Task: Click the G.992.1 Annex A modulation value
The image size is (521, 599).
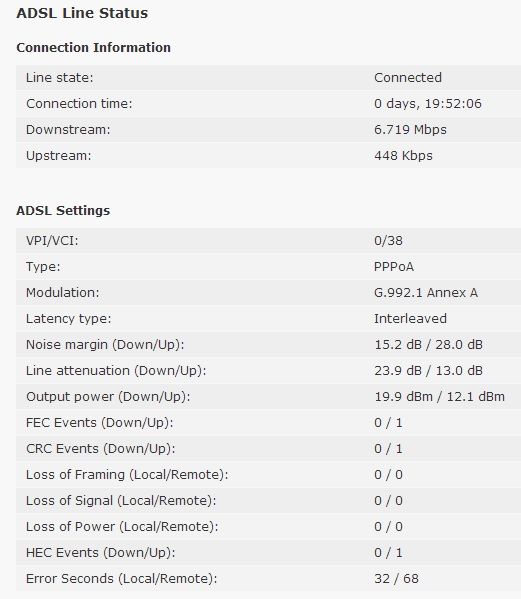Action: pos(426,293)
